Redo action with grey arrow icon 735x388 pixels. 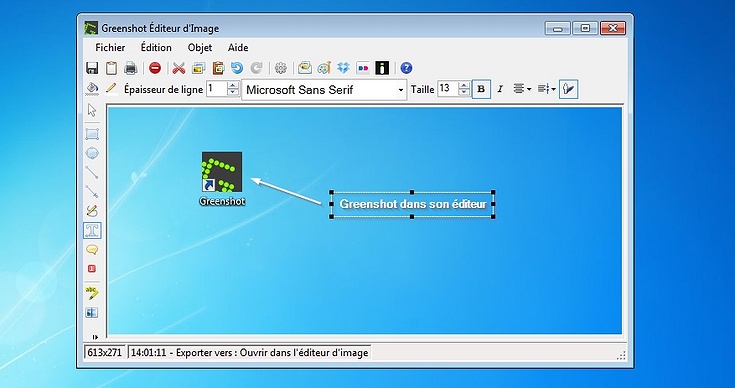pos(256,68)
